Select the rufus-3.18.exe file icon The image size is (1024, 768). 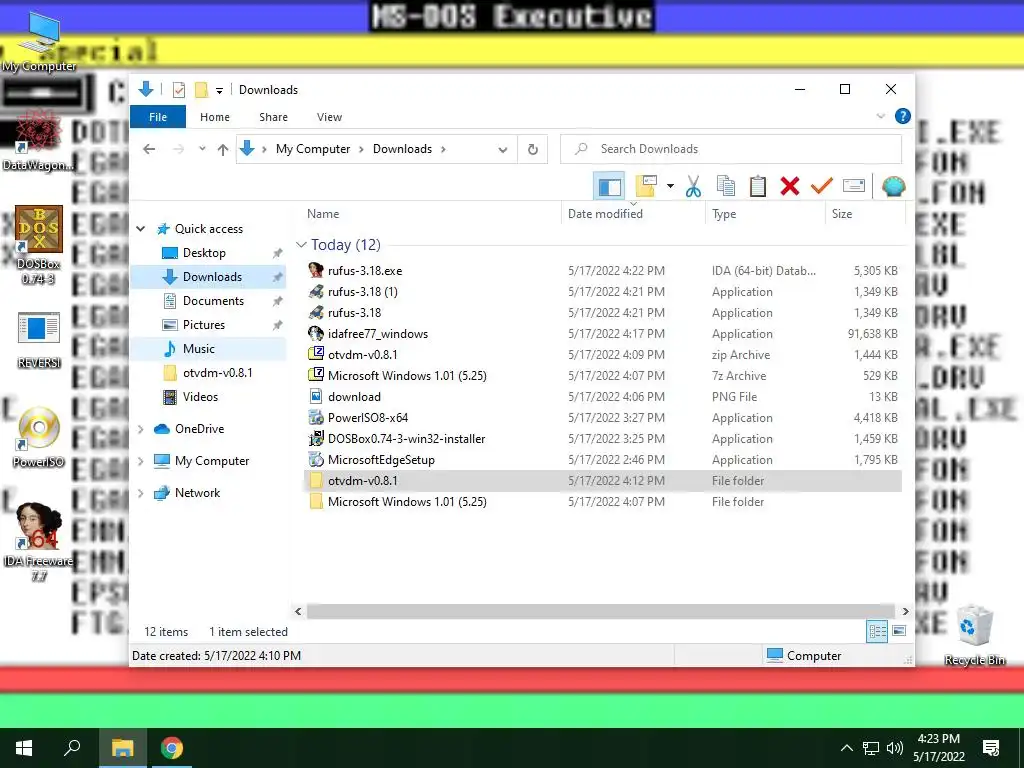pyautogui.click(x=316, y=270)
